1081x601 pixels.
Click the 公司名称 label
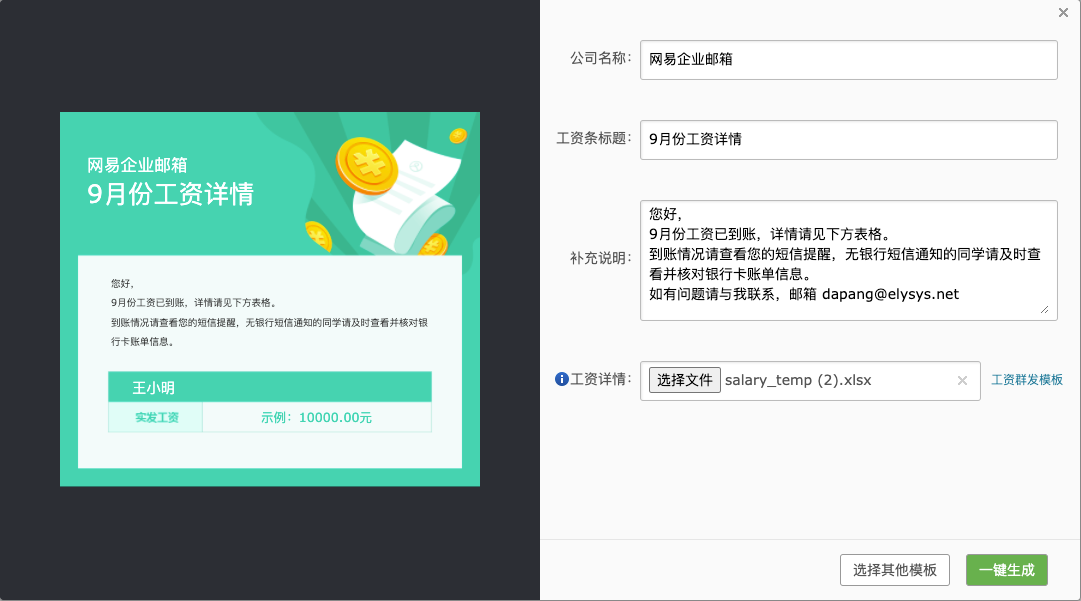600,59
